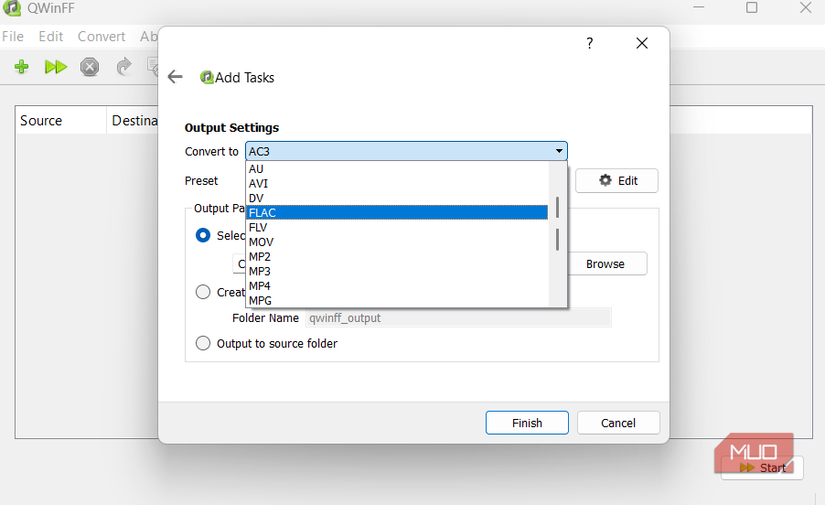Screen dimensions: 825x505
Task: Open the File menu
Action: tap(13, 37)
